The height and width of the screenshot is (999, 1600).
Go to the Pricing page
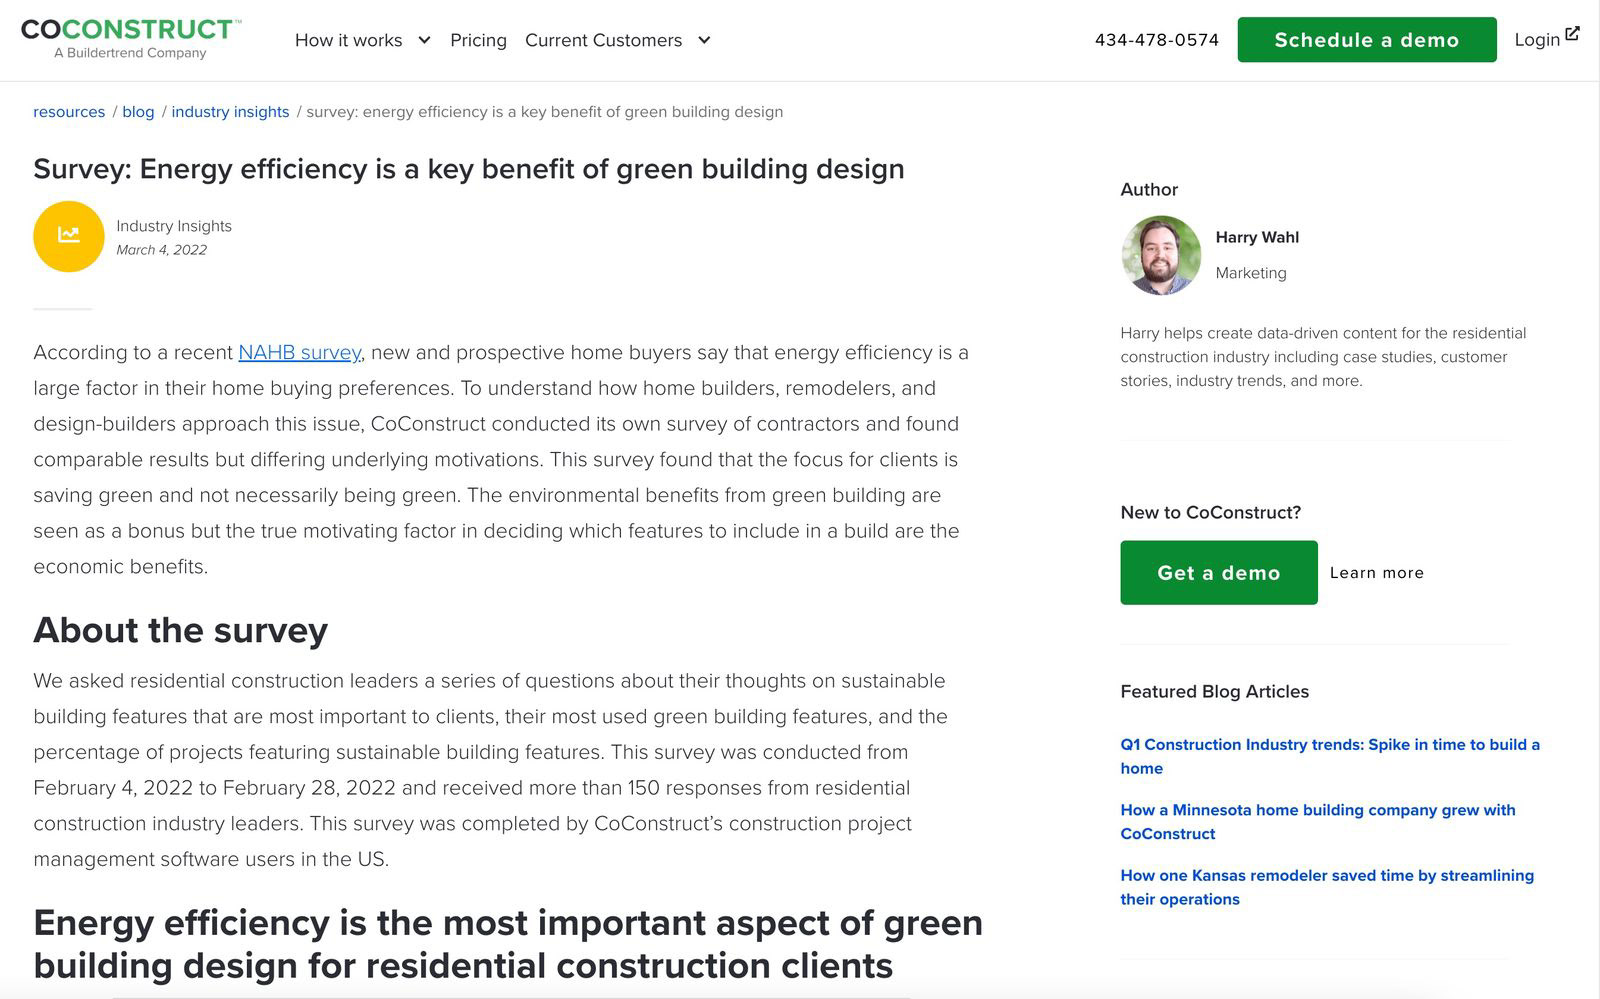478,40
